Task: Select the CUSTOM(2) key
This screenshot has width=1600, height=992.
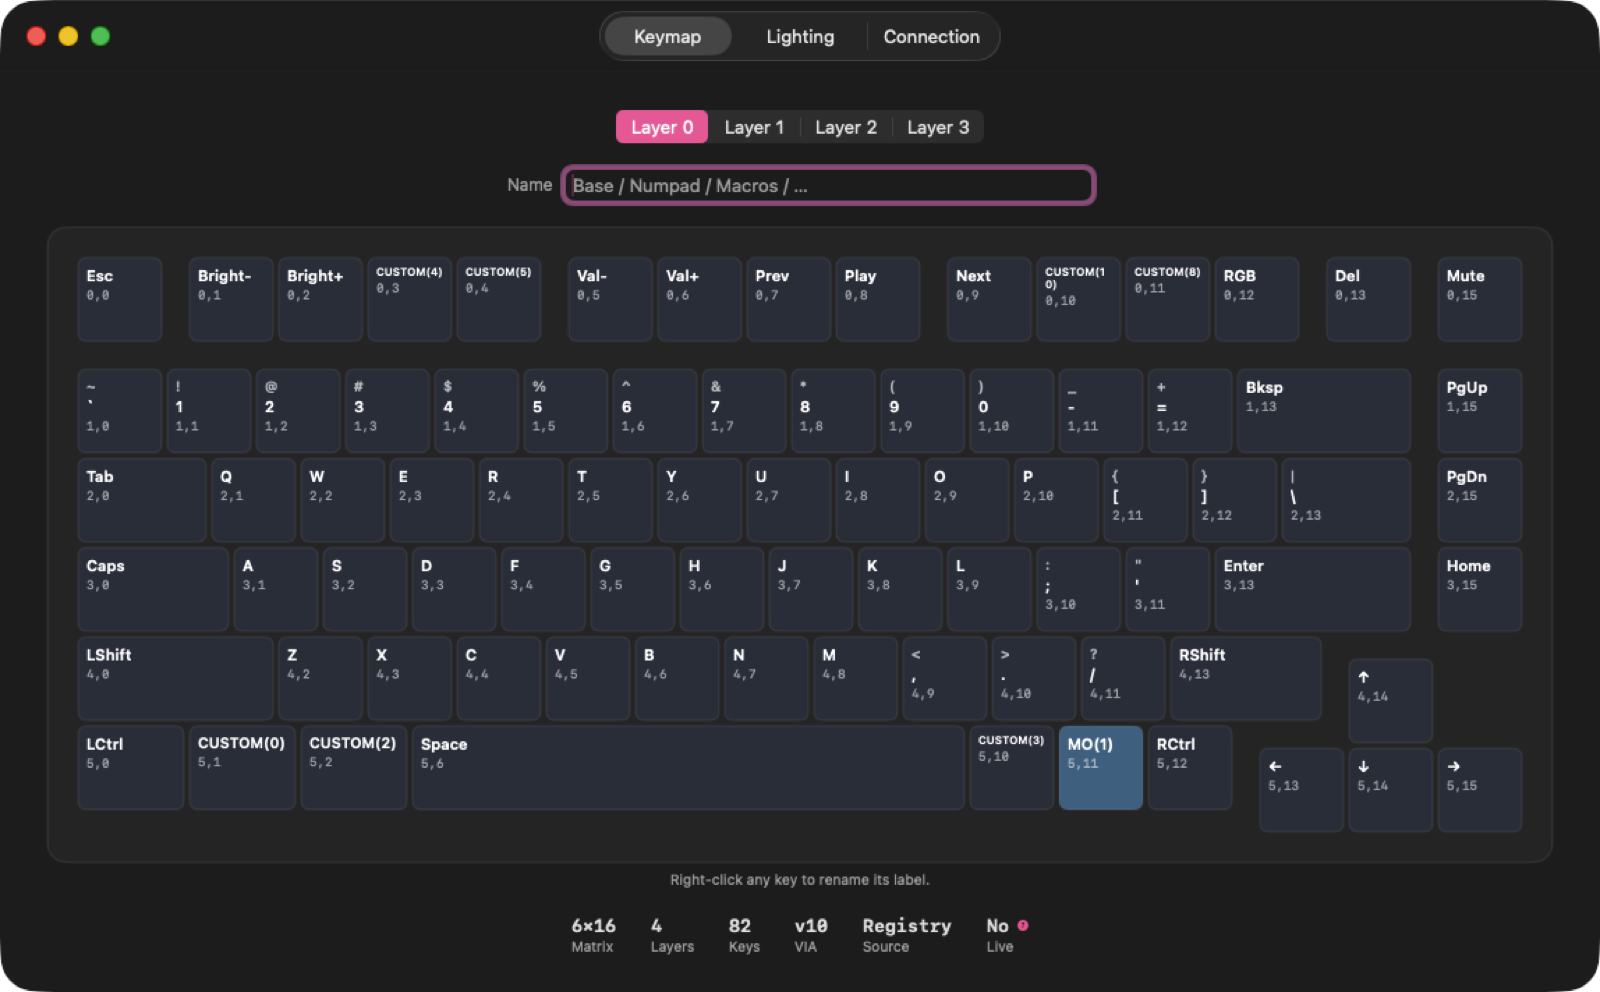Action: (354, 767)
